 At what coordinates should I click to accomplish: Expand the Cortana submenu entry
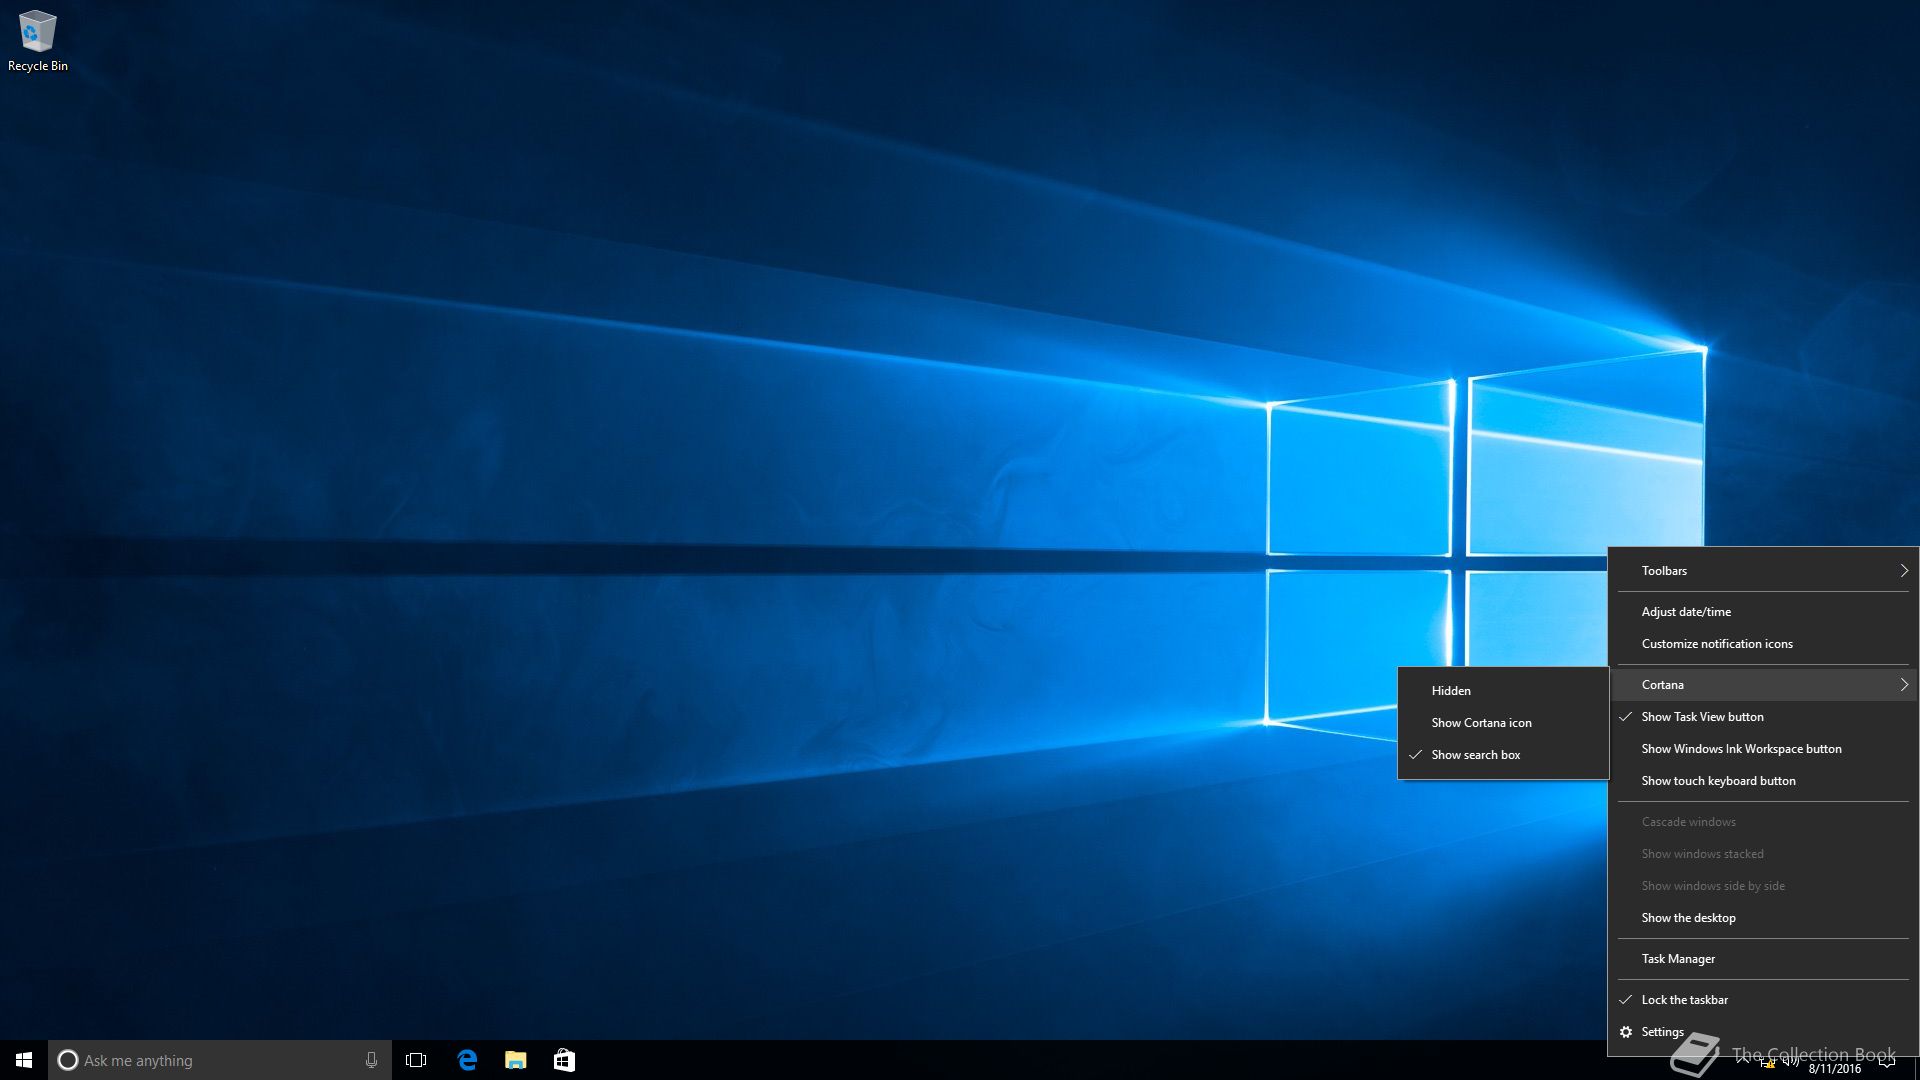point(1763,685)
